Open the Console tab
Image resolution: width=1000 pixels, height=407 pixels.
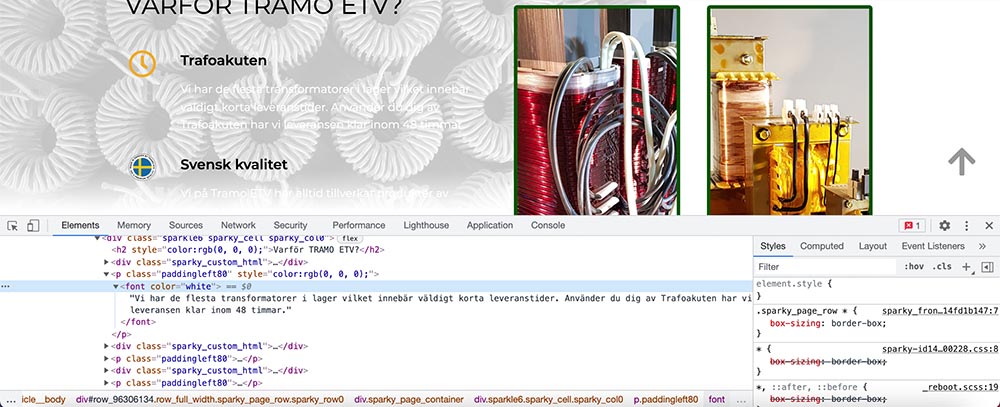548,225
